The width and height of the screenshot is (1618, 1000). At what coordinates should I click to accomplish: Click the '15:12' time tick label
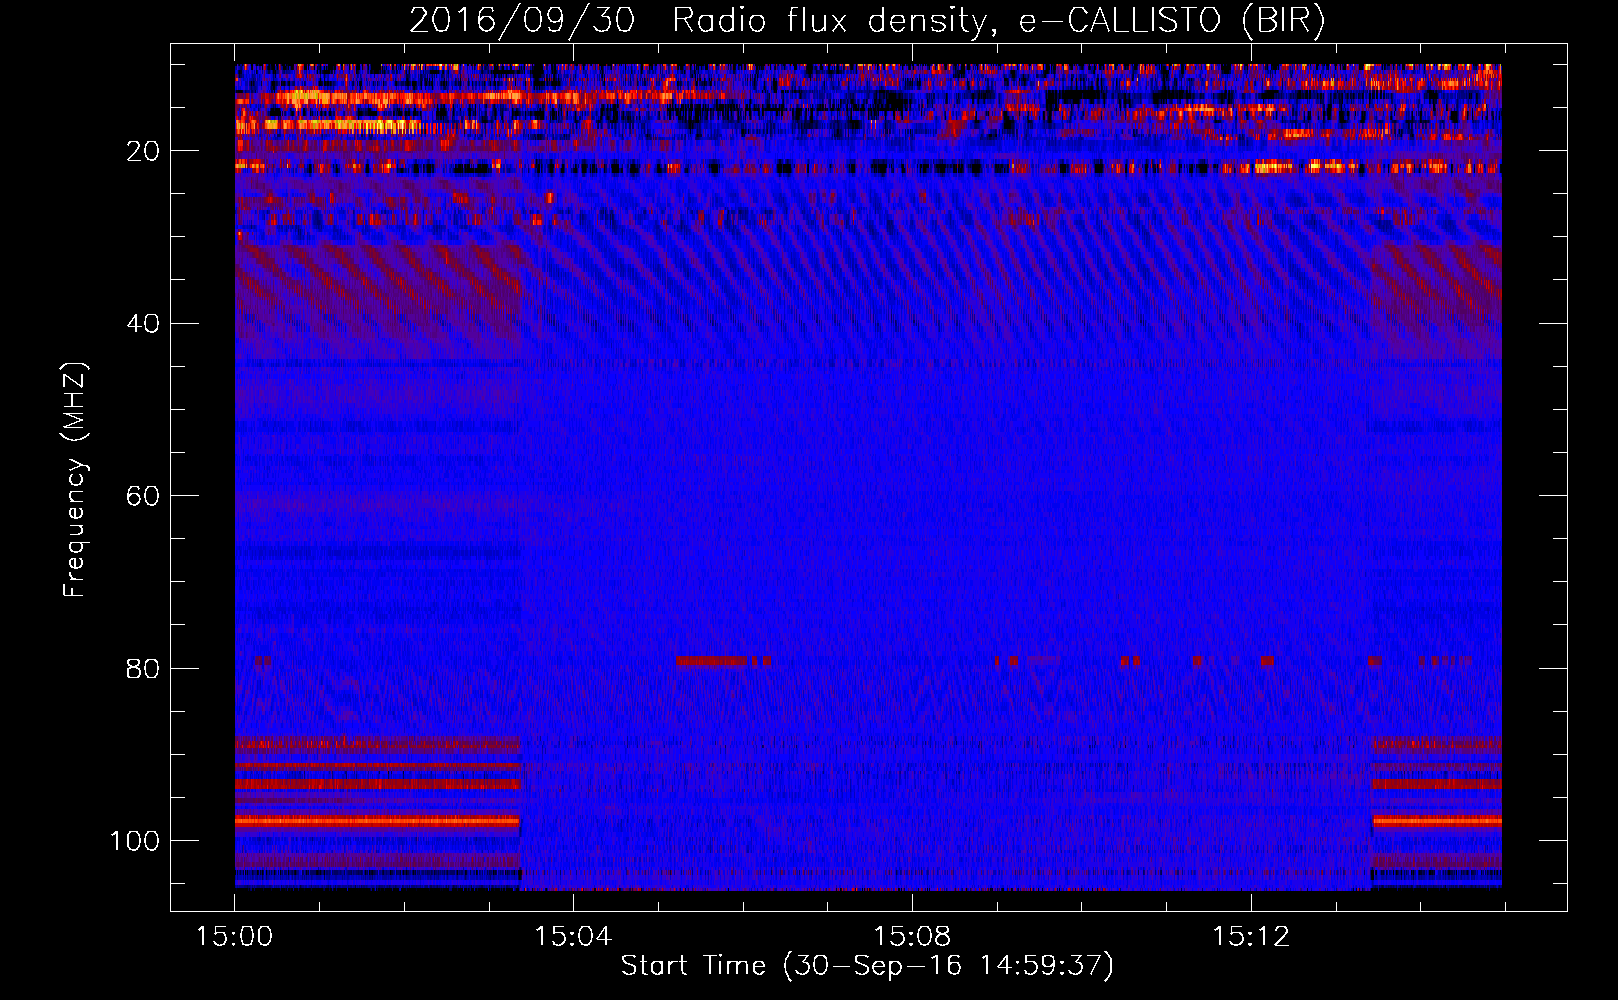(1251, 937)
